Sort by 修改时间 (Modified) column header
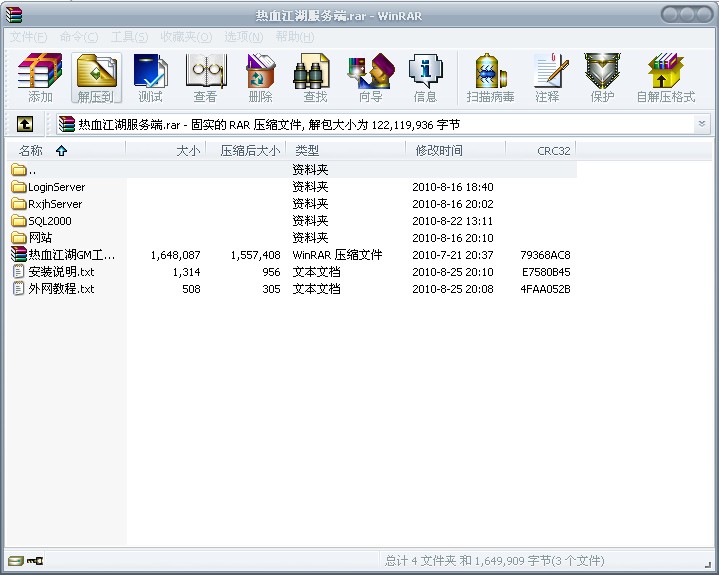Viewport: 719px width, 575px height. point(439,151)
